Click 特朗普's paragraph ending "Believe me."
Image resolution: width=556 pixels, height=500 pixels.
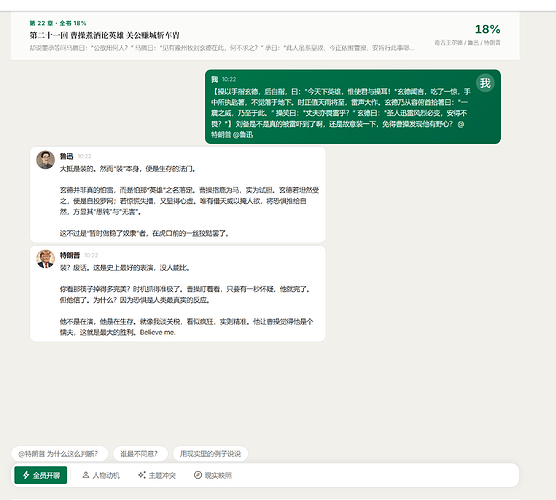click(x=187, y=327)
